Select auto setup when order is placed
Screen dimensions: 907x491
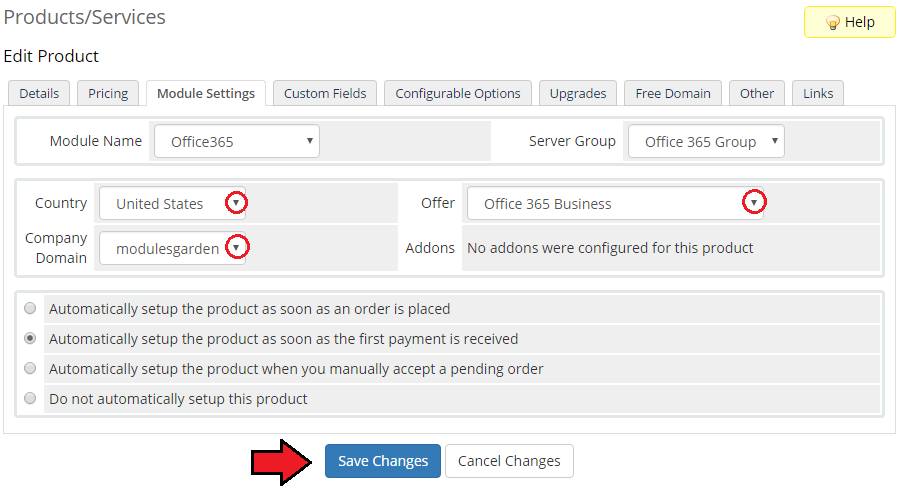pos(30,308)
